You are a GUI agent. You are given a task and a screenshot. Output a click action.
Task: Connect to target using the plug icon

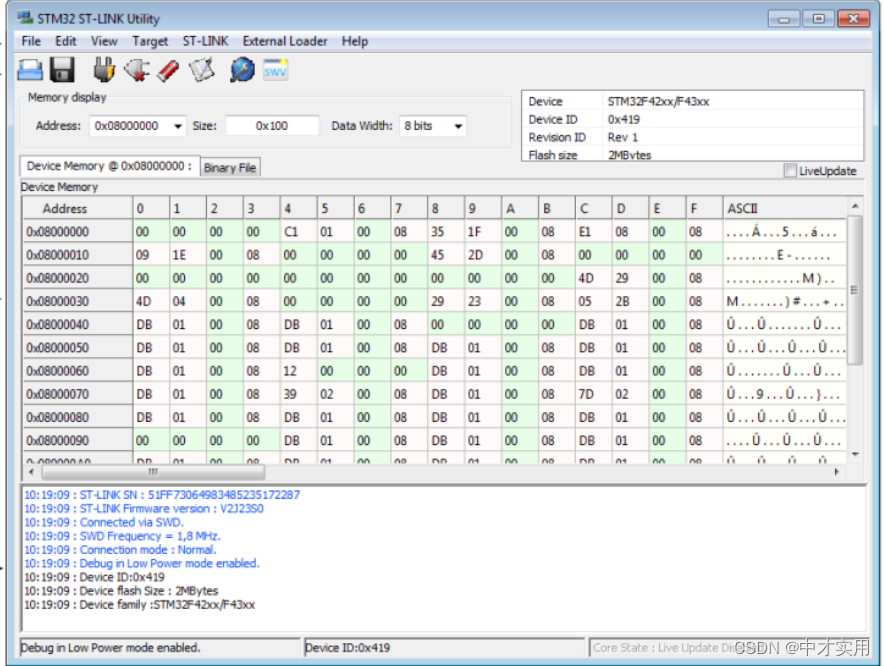(x=104, y=70)
